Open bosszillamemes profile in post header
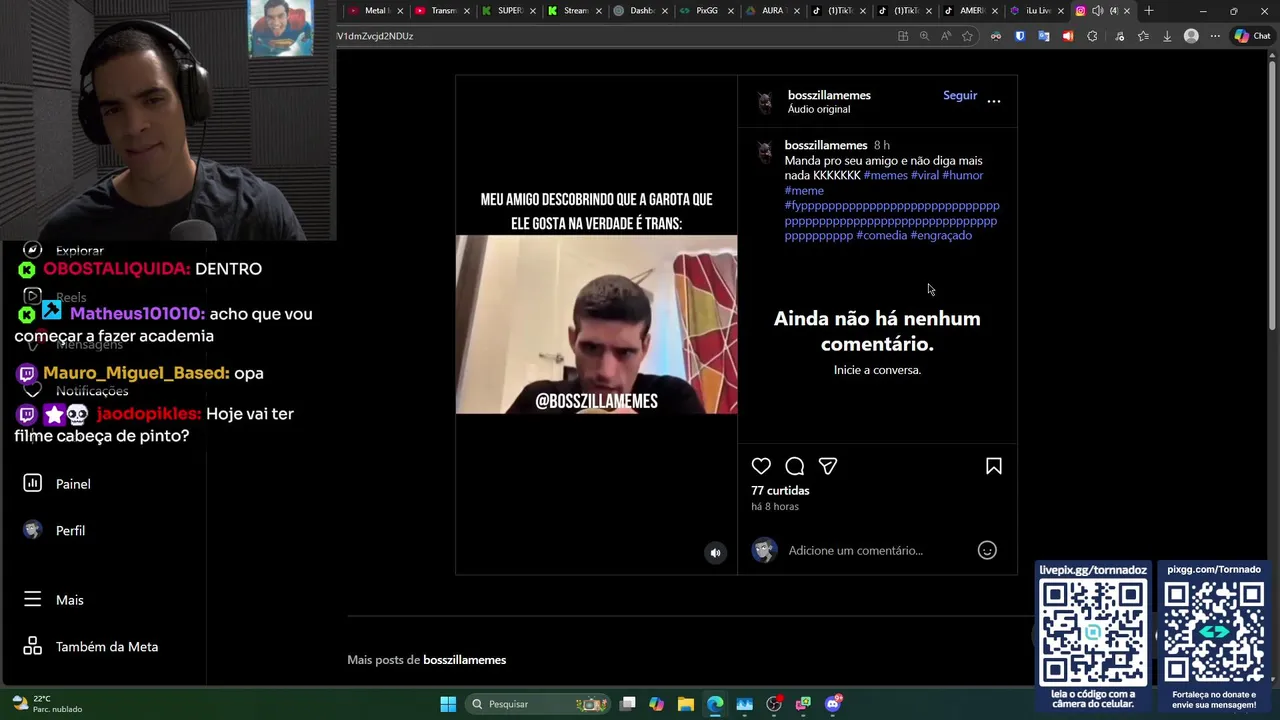This screenshot has height=720, width=1280. pyautogui.click(x=829, y=95)
